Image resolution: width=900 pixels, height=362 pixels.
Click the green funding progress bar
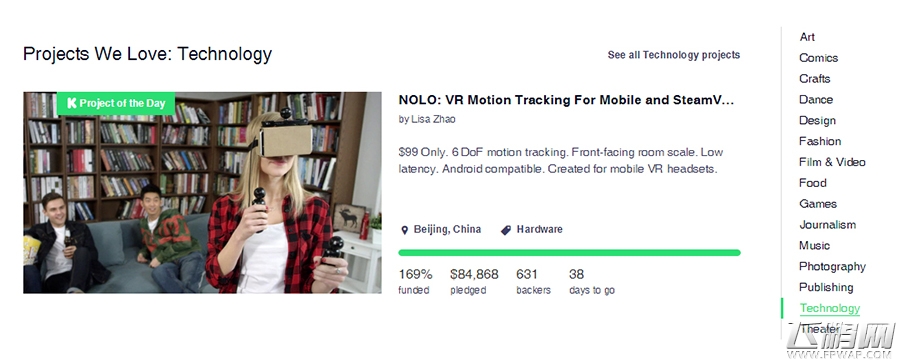tap(569, 252)
